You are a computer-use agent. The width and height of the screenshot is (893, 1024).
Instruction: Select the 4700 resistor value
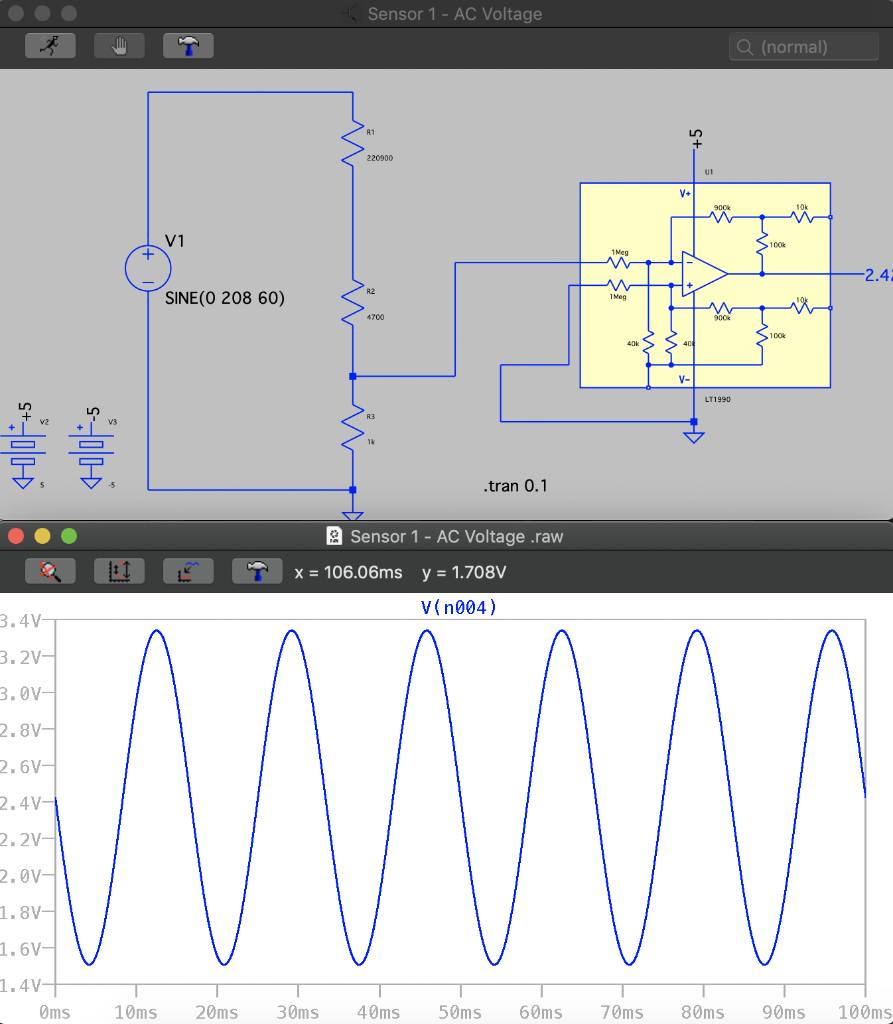tap(376, 317)
